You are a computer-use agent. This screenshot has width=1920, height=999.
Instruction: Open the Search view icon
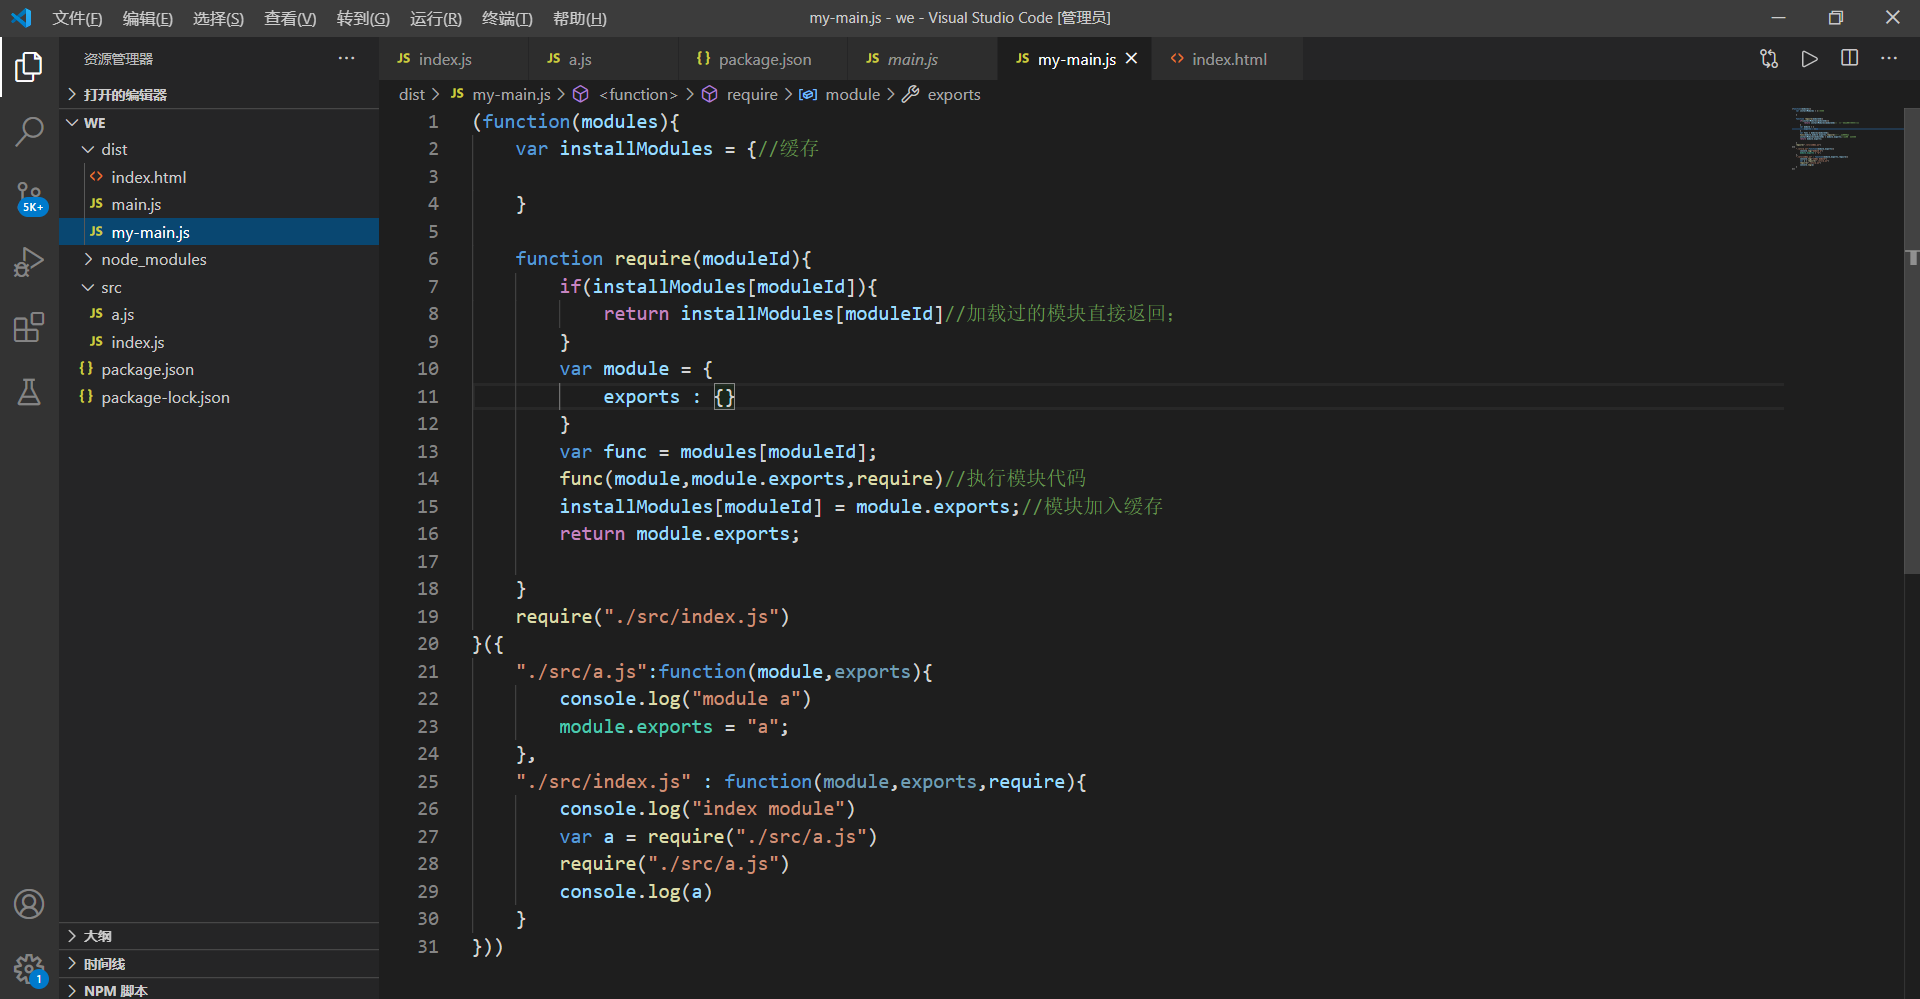(x=29, y=131)
